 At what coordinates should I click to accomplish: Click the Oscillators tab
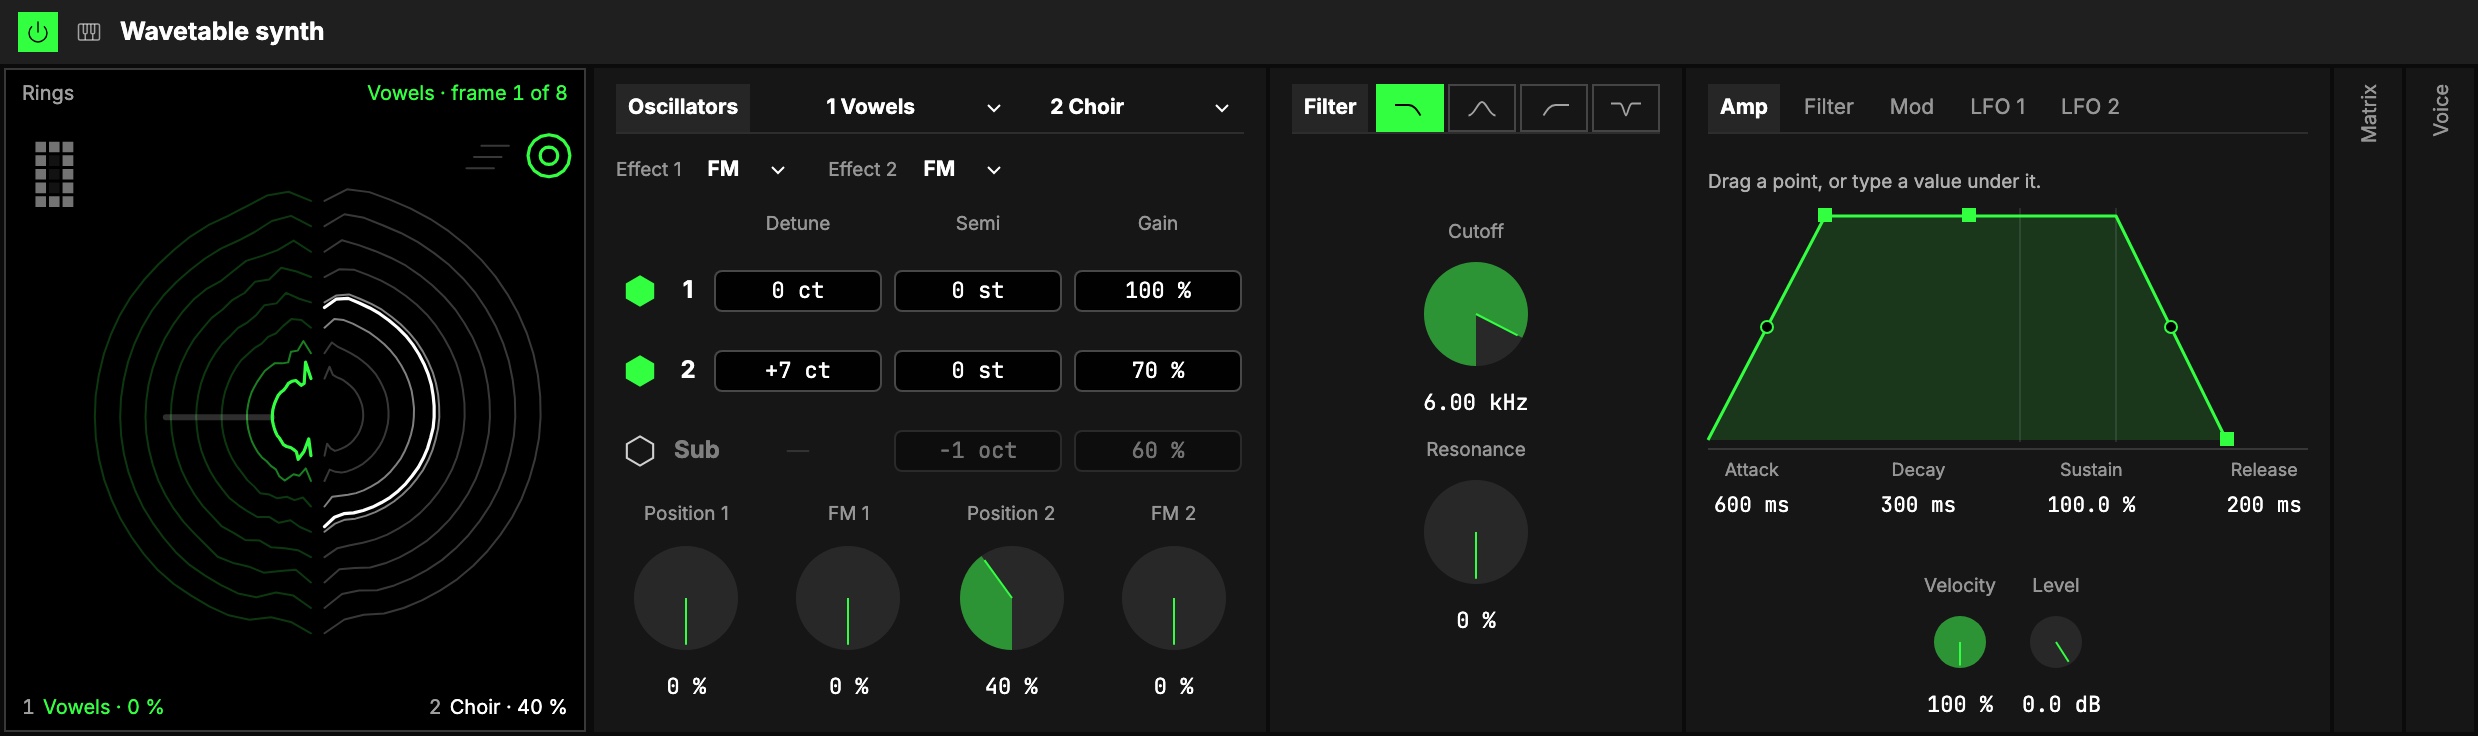(x=683, y=107)
